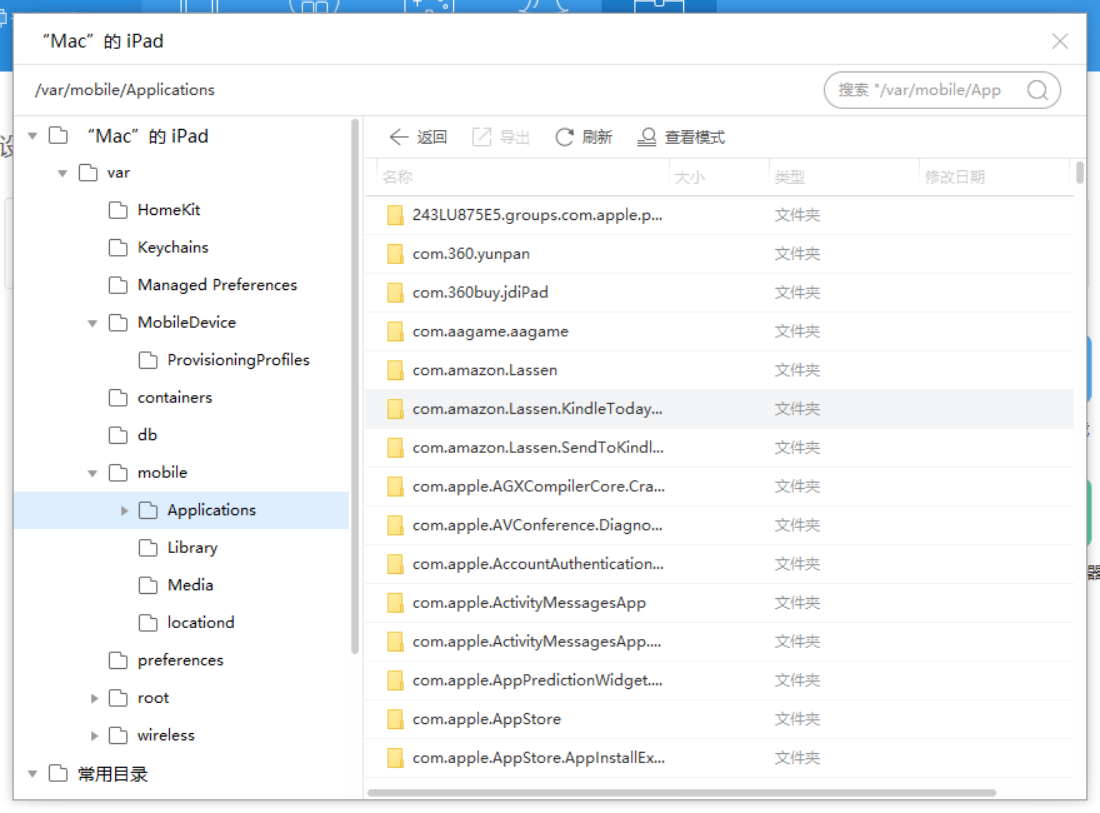Viewport: 1100px width, 813px height.
Task: Click the tree panel vertical scrollbar
Action: tap(355, 386)
